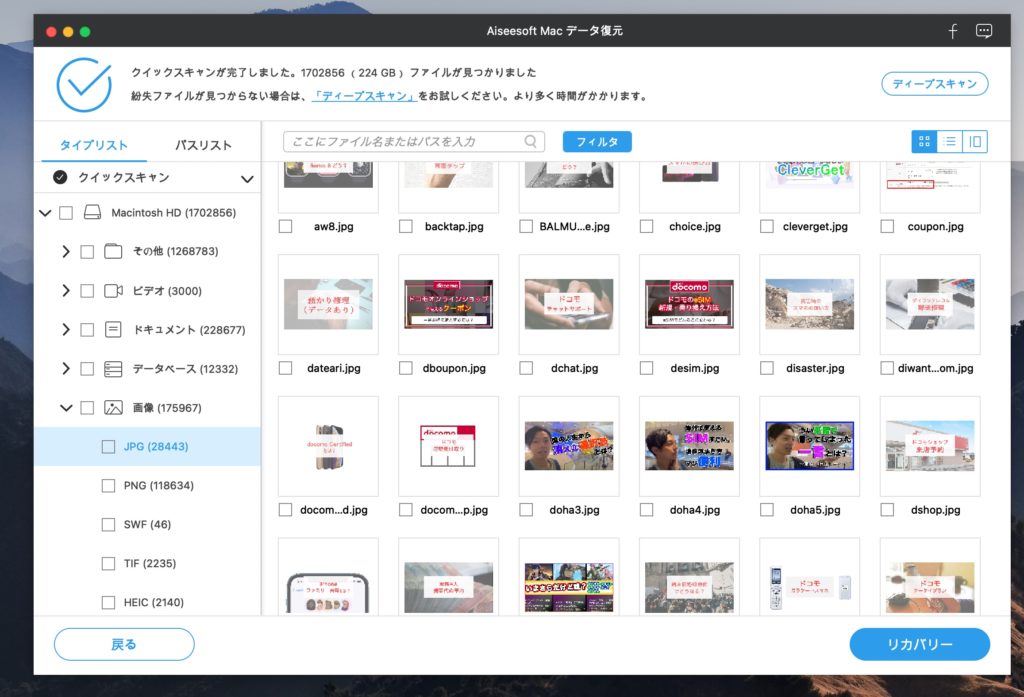This screenshot has height=697, width=1024.
Task: Tick the JPG (28443) checkbox
Action: (108, 447)
